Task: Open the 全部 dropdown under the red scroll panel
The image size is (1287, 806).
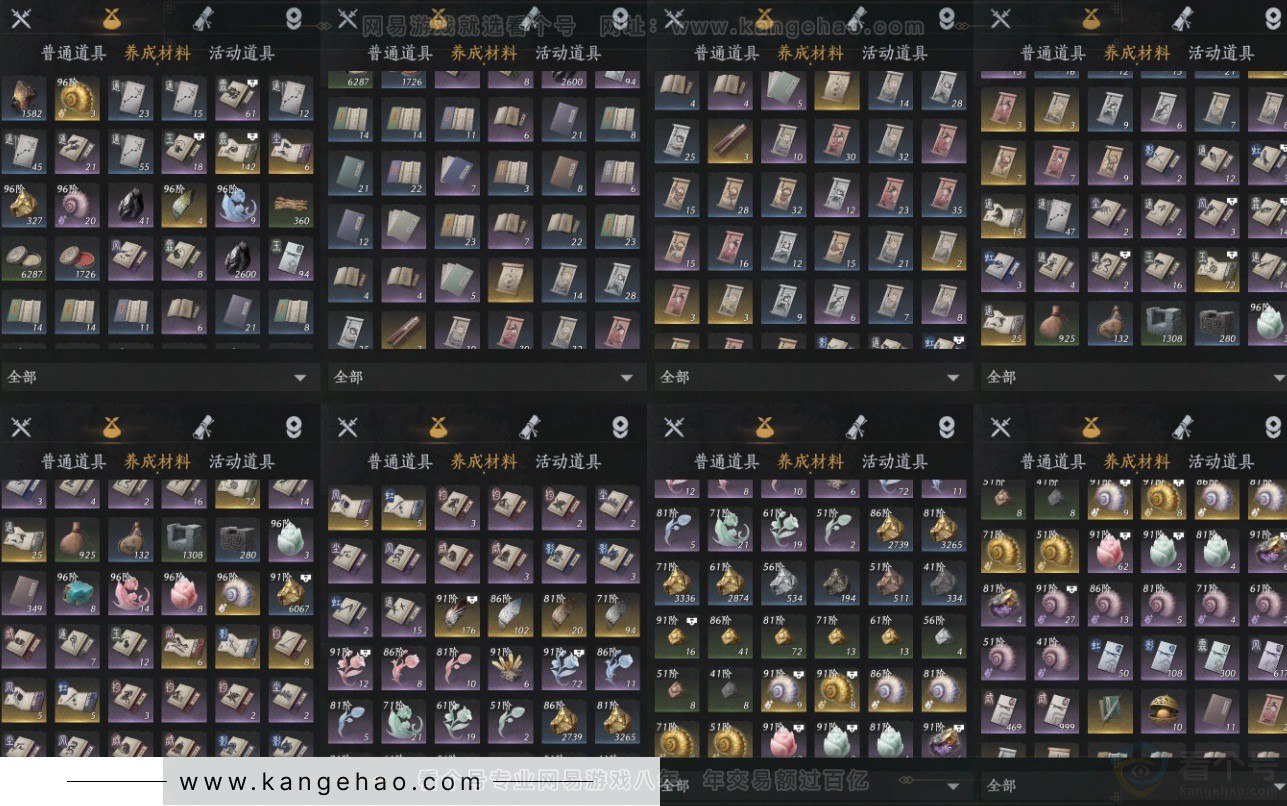Action: [x=813, y=377]
